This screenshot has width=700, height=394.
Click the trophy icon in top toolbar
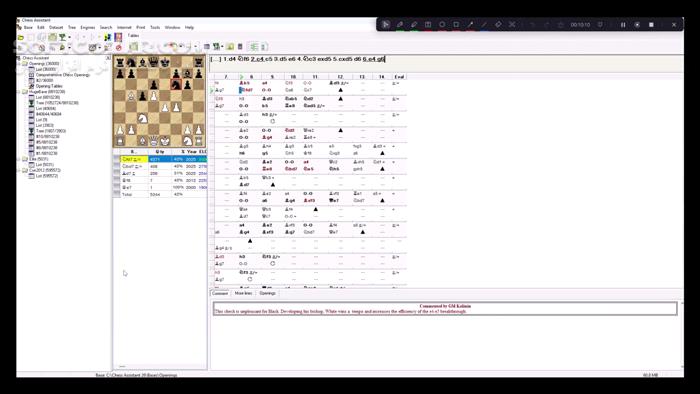[62, 37]
